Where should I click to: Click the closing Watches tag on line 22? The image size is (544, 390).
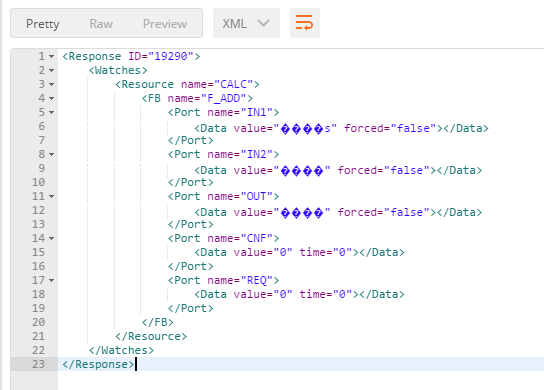coord(121,350)
